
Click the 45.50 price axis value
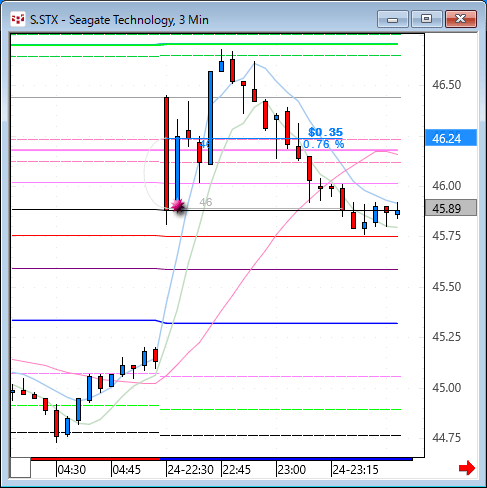[446, 287]
